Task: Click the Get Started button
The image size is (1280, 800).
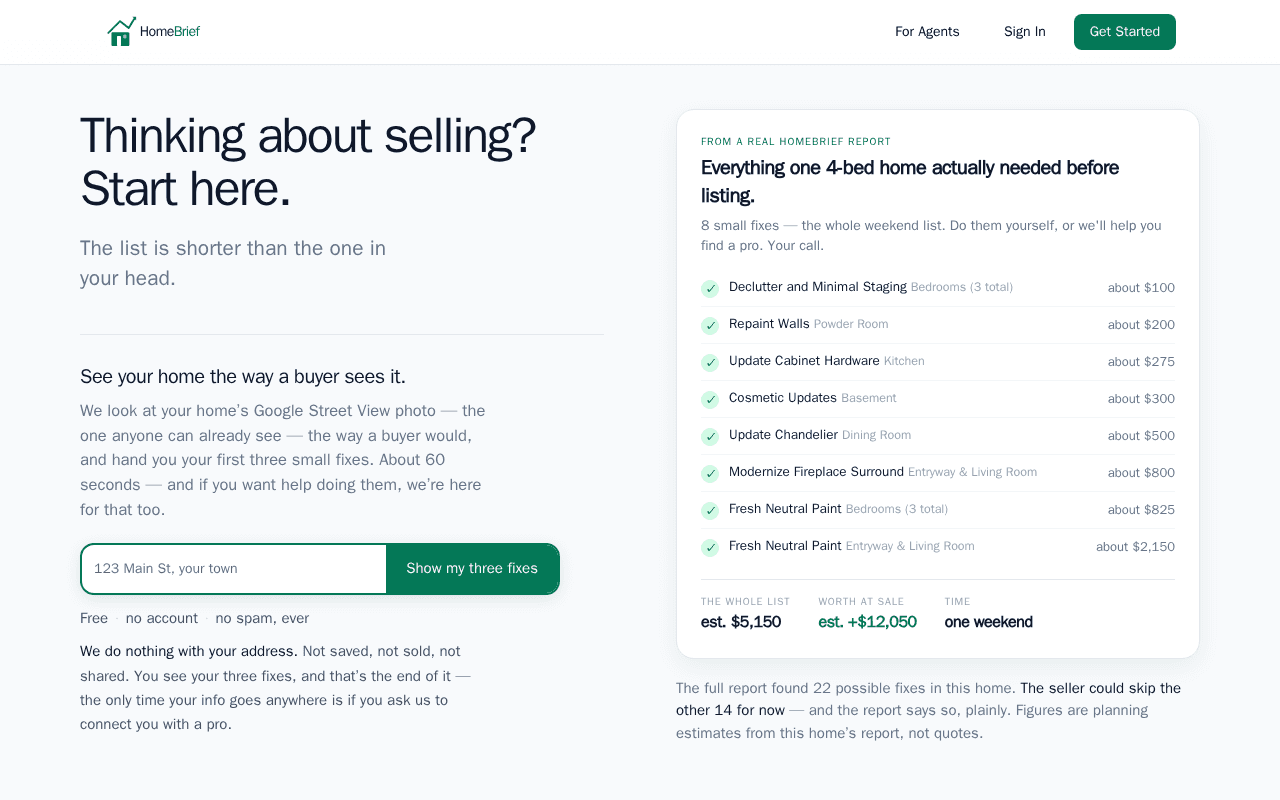Action: [1125, 32]
